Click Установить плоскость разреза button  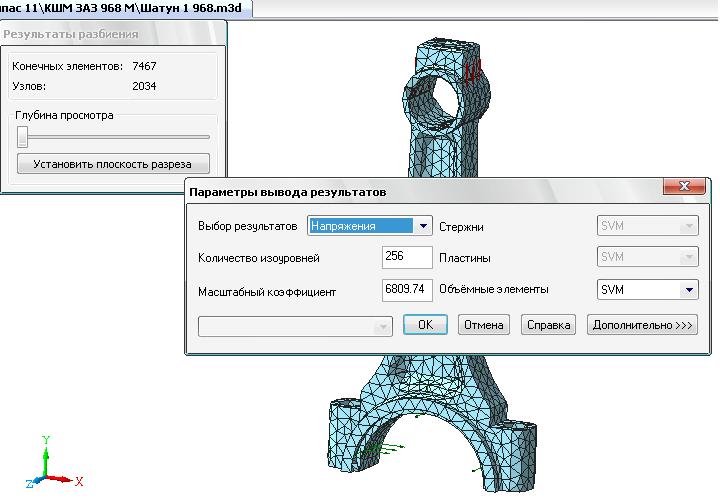[113, 164]
